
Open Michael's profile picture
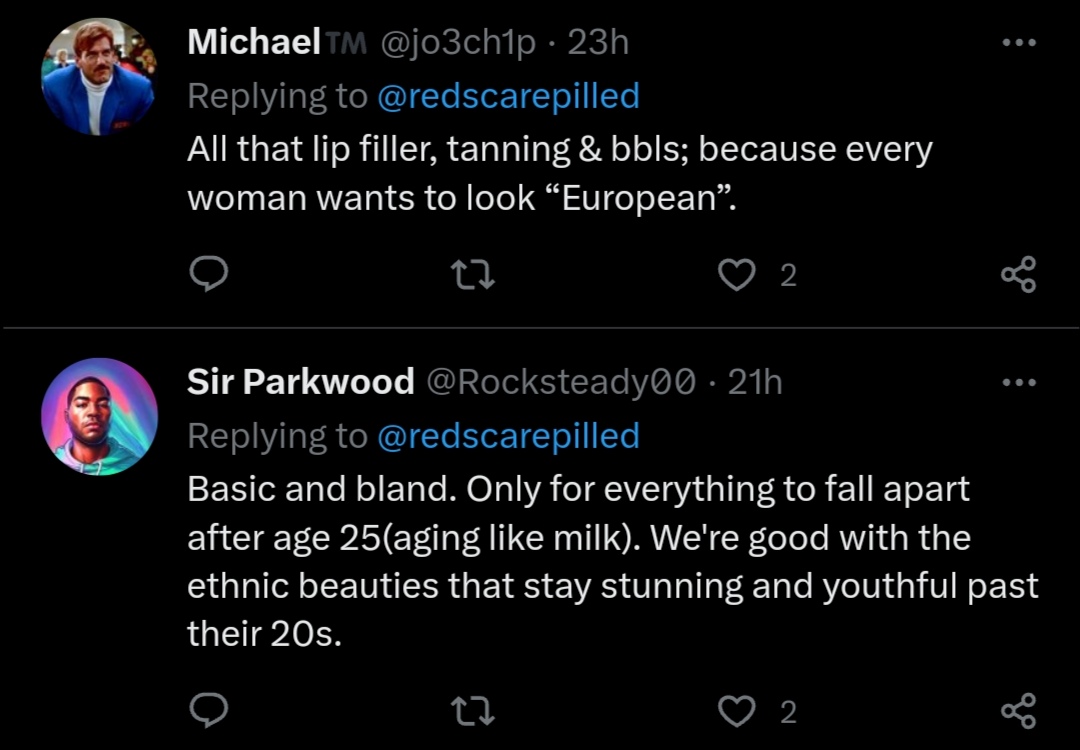tap(98, 77)
